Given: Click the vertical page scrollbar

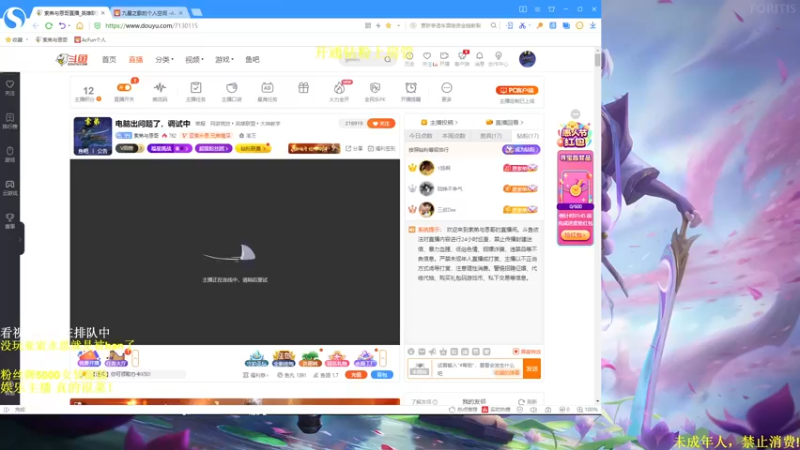Looking at the screenshot, I should (x=597, y=60).
